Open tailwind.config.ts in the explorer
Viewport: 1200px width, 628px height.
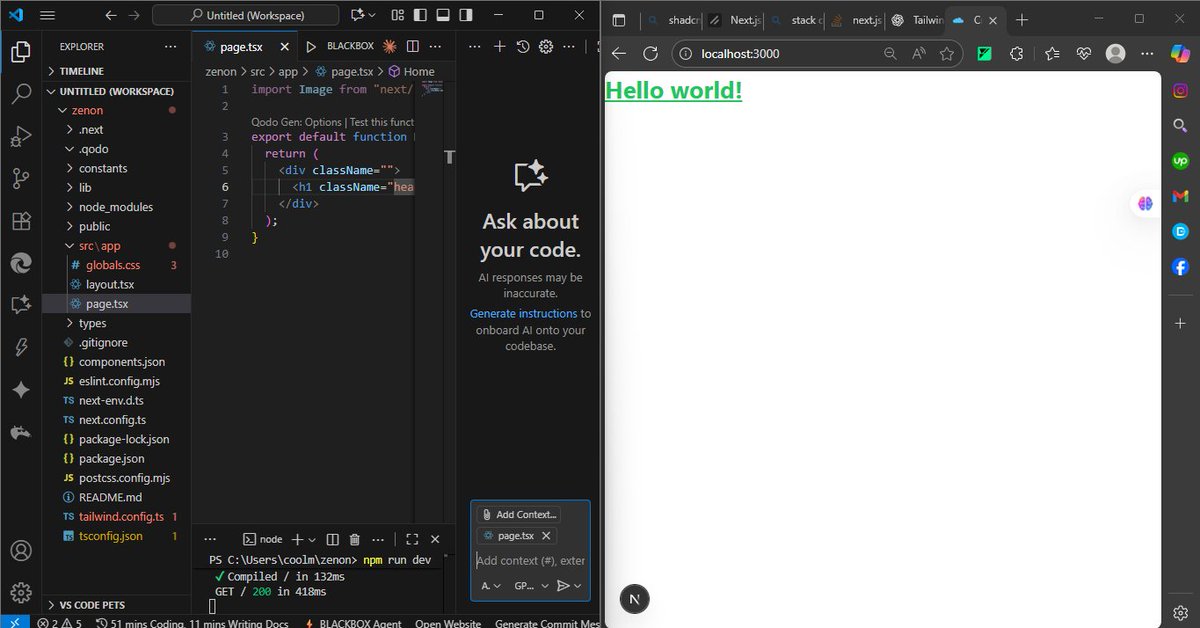119,516
